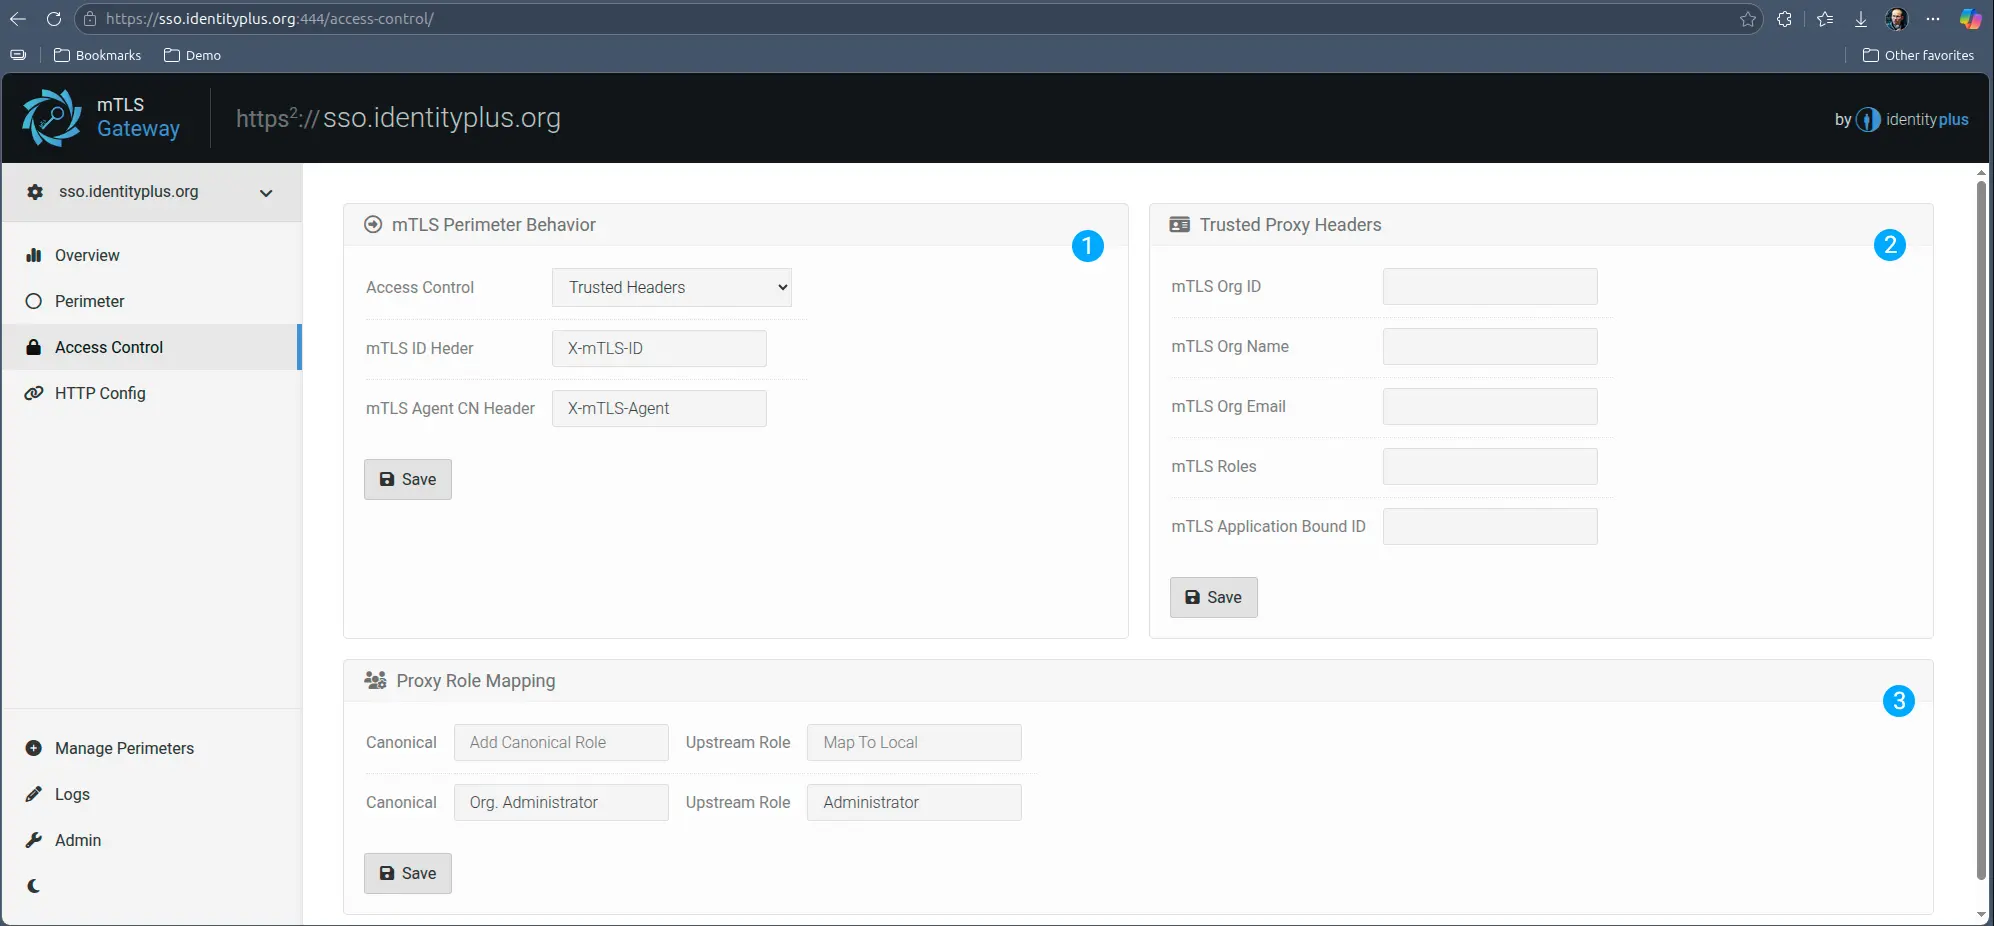
Task: Open the Overview menu item
Action: [x=87, y=256]
